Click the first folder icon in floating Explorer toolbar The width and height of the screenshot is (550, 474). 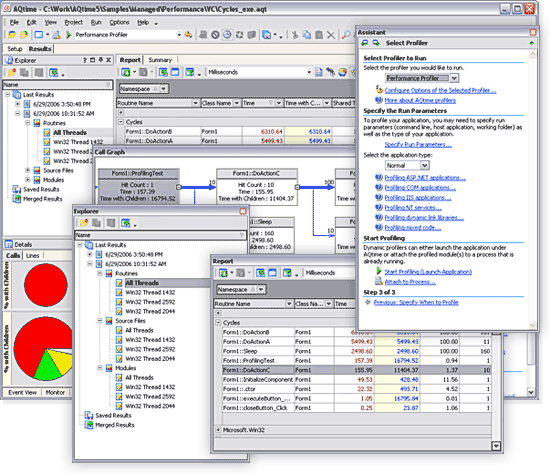coord(84,223)
